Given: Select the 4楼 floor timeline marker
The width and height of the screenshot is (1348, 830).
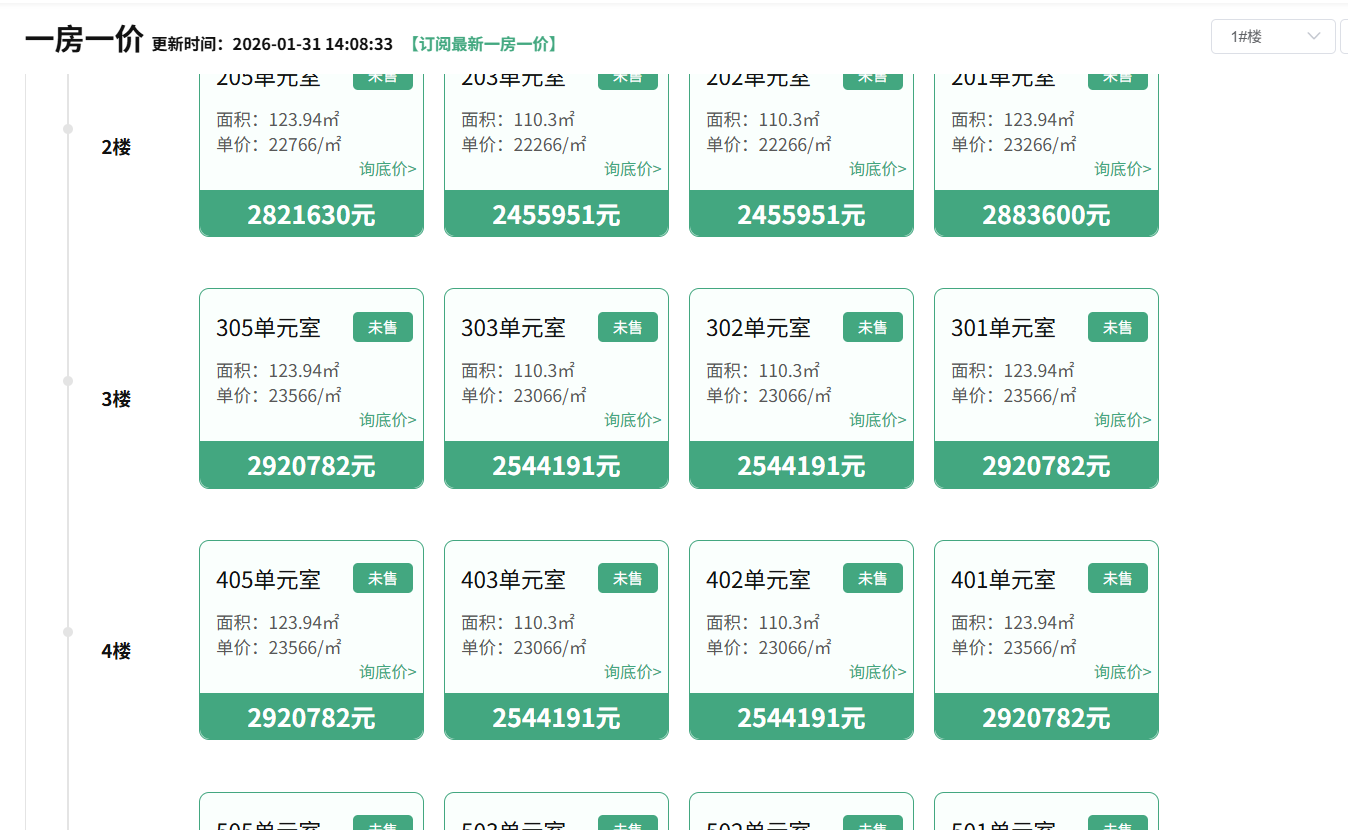Looking at the screenshot, I should (68, 632).
